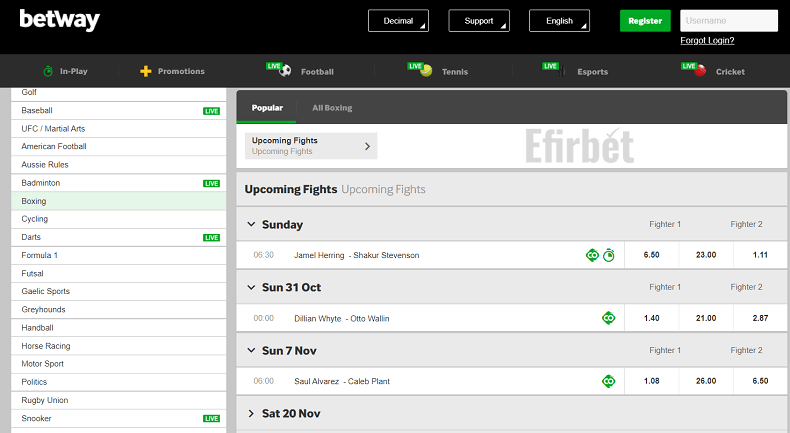Click the betway logo
The height and width of the screenshot is (433, 790).
point(59,20)
